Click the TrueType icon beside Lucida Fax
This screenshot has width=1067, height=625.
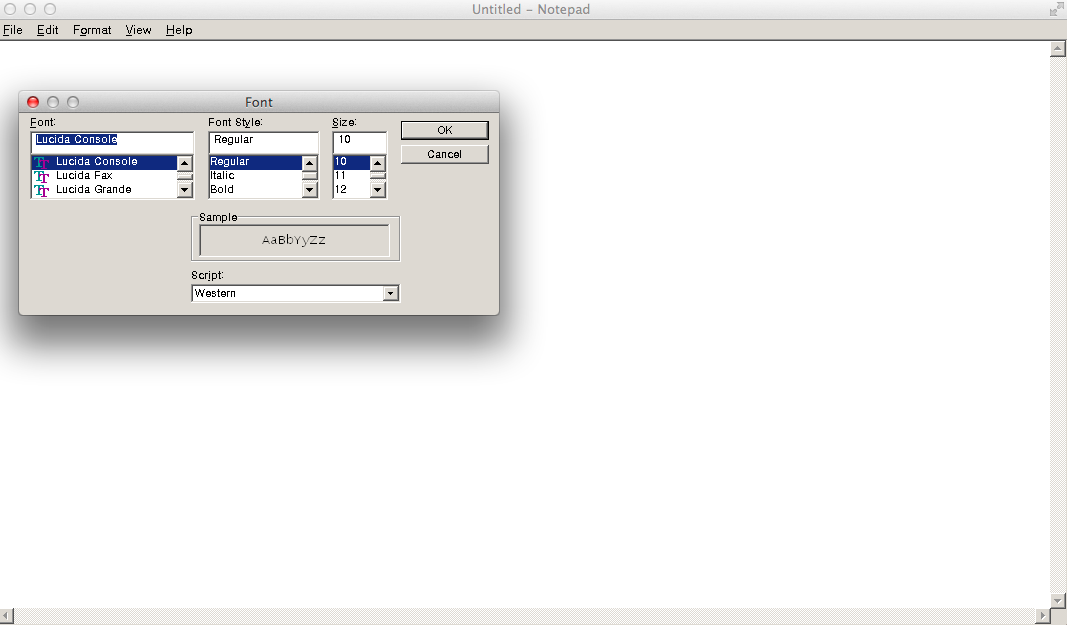click(42, 176)
